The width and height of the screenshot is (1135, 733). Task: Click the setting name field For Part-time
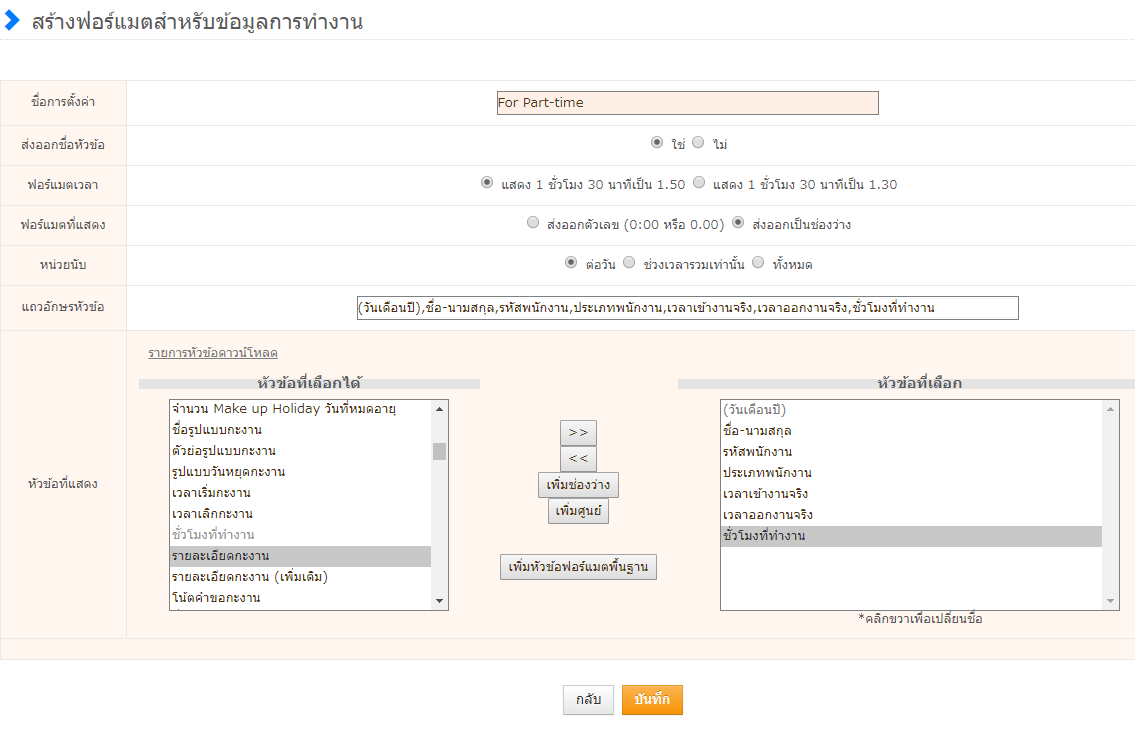[687, 103]
